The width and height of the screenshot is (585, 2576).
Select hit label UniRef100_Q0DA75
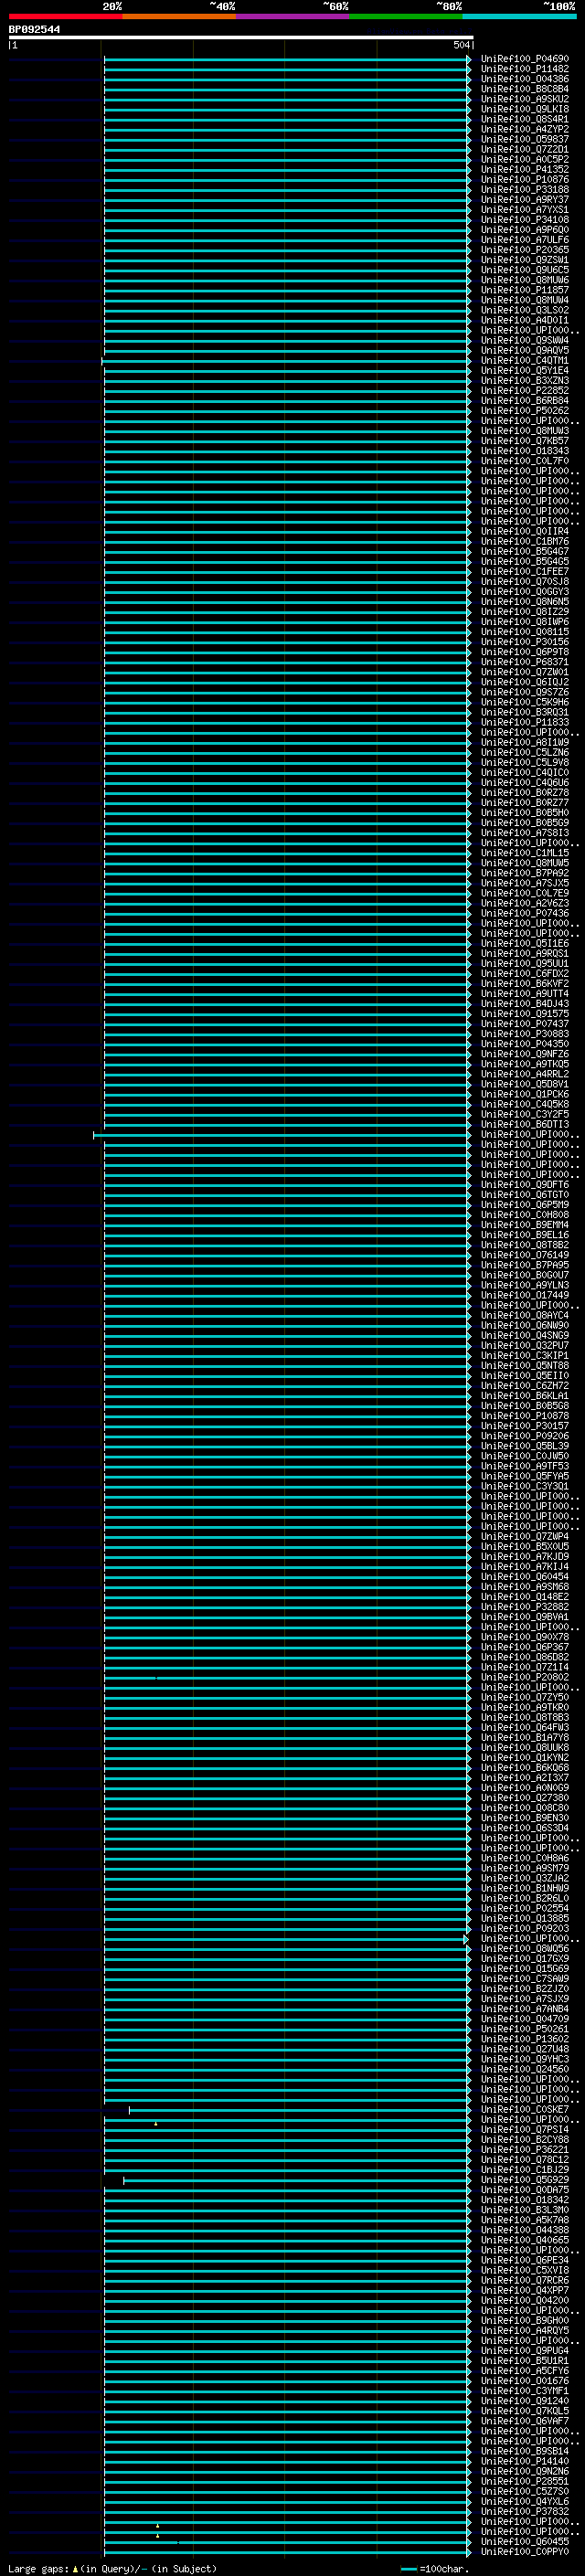point(525,2189)
